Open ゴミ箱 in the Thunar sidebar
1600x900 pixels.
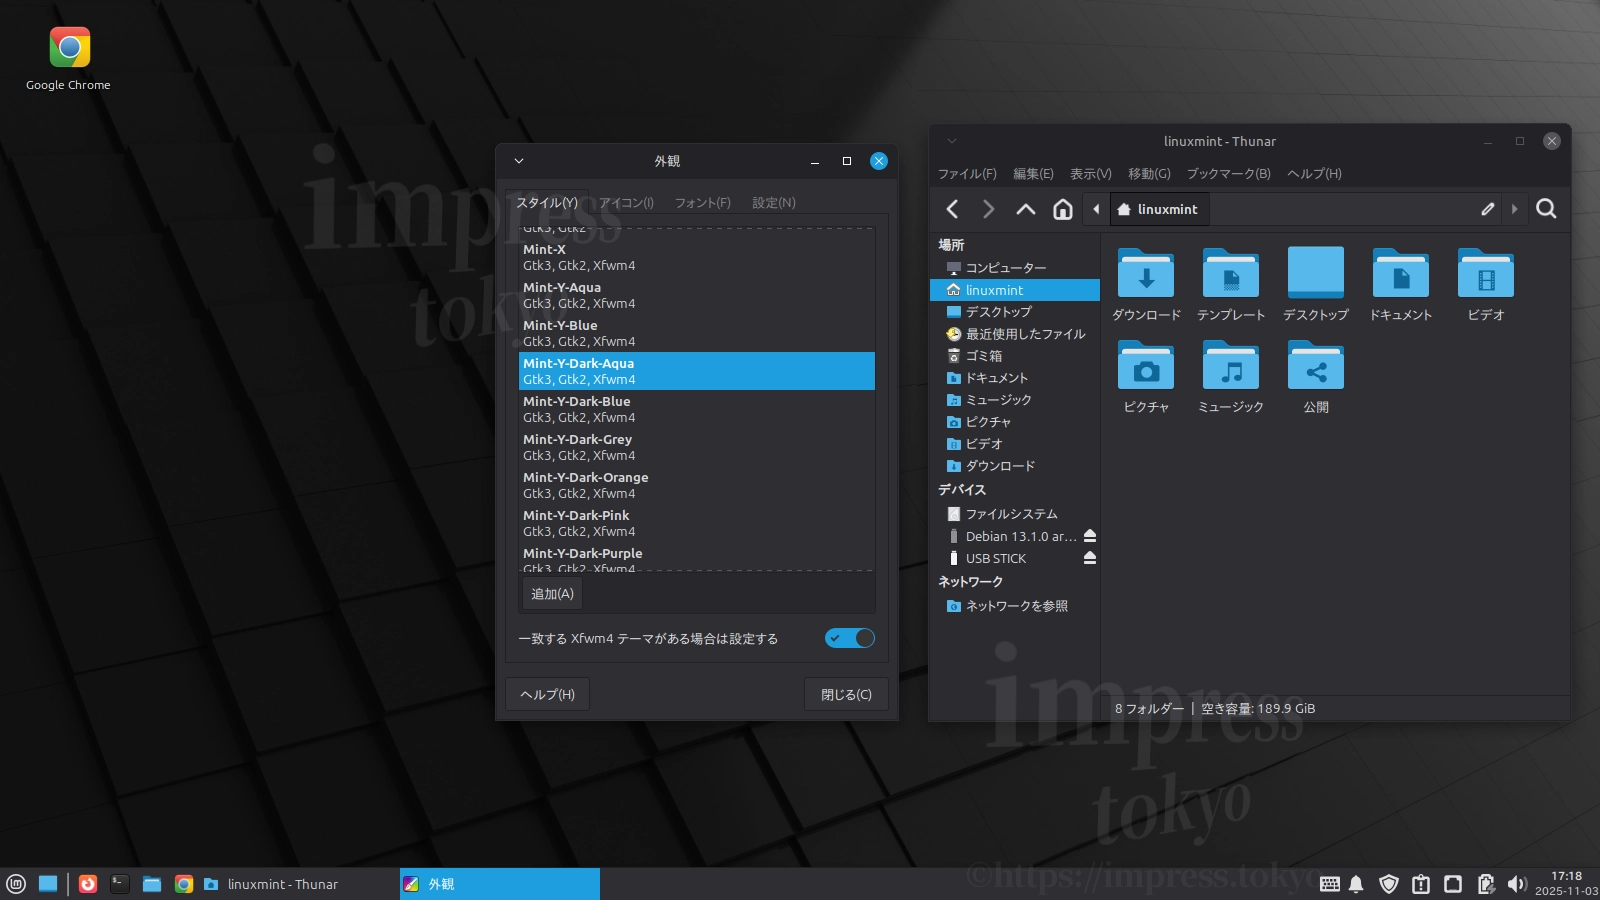(x=1015, y=356)
